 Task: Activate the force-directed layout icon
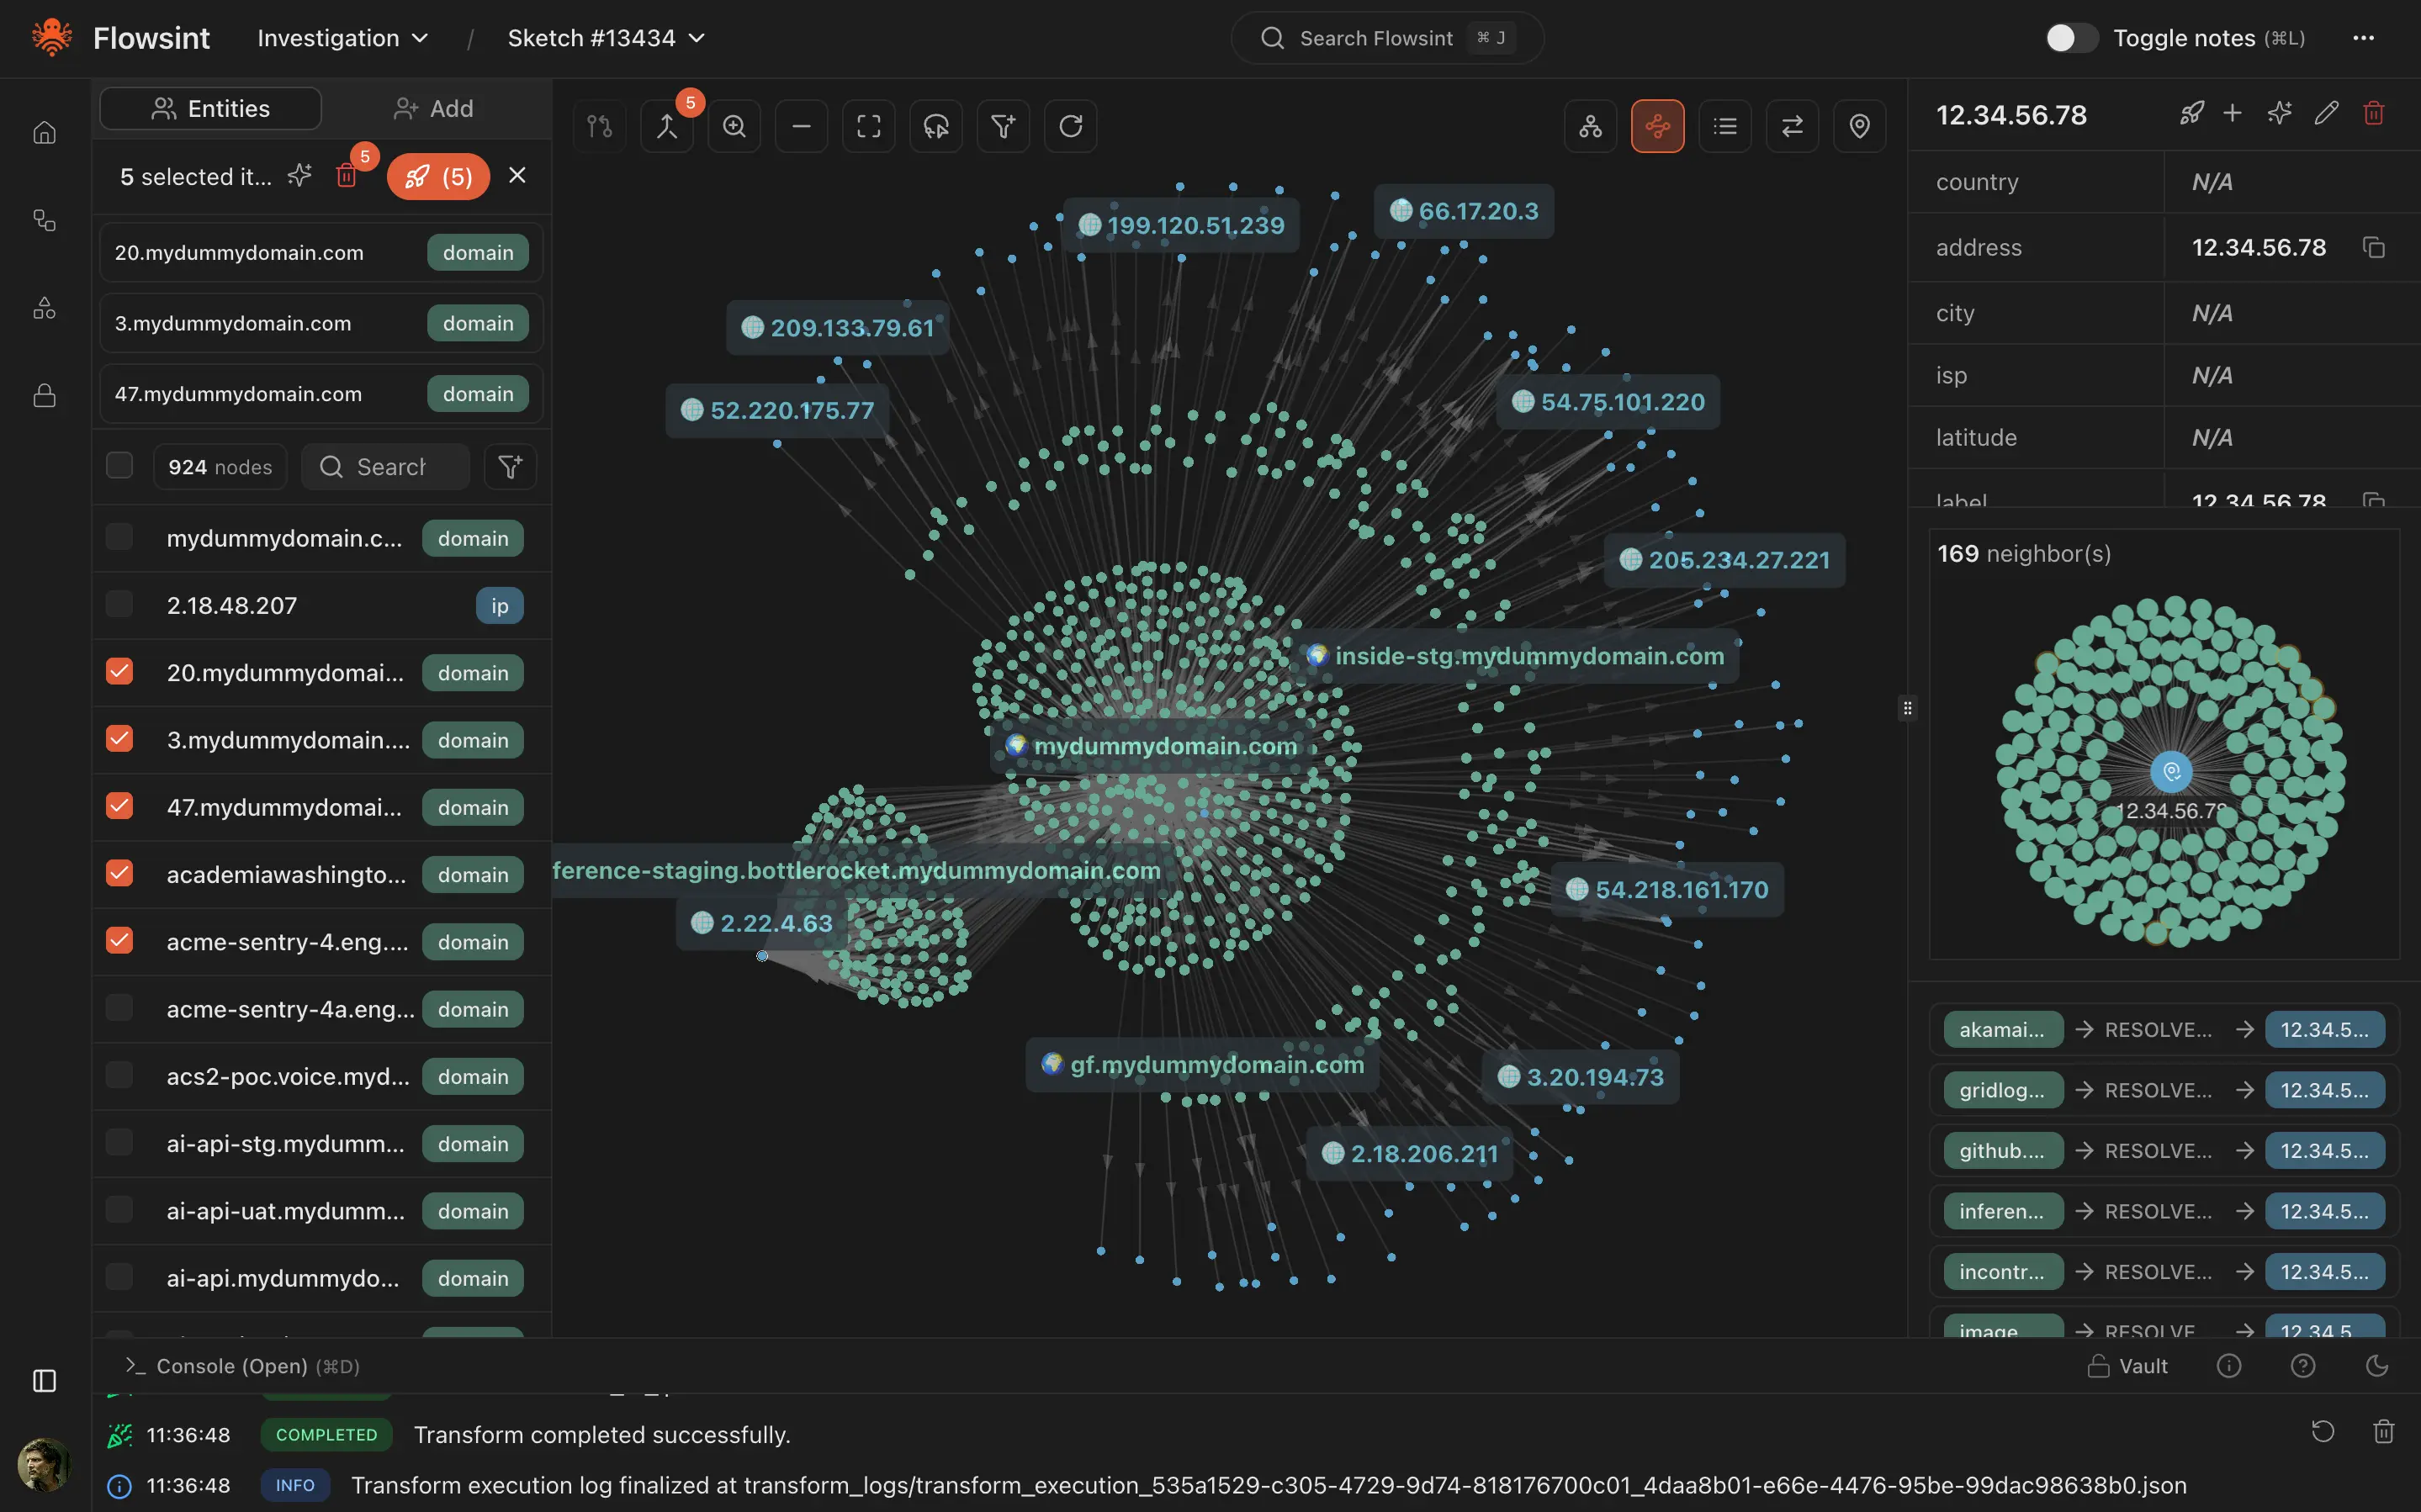pyautogui.click(x=1658, y=126)
